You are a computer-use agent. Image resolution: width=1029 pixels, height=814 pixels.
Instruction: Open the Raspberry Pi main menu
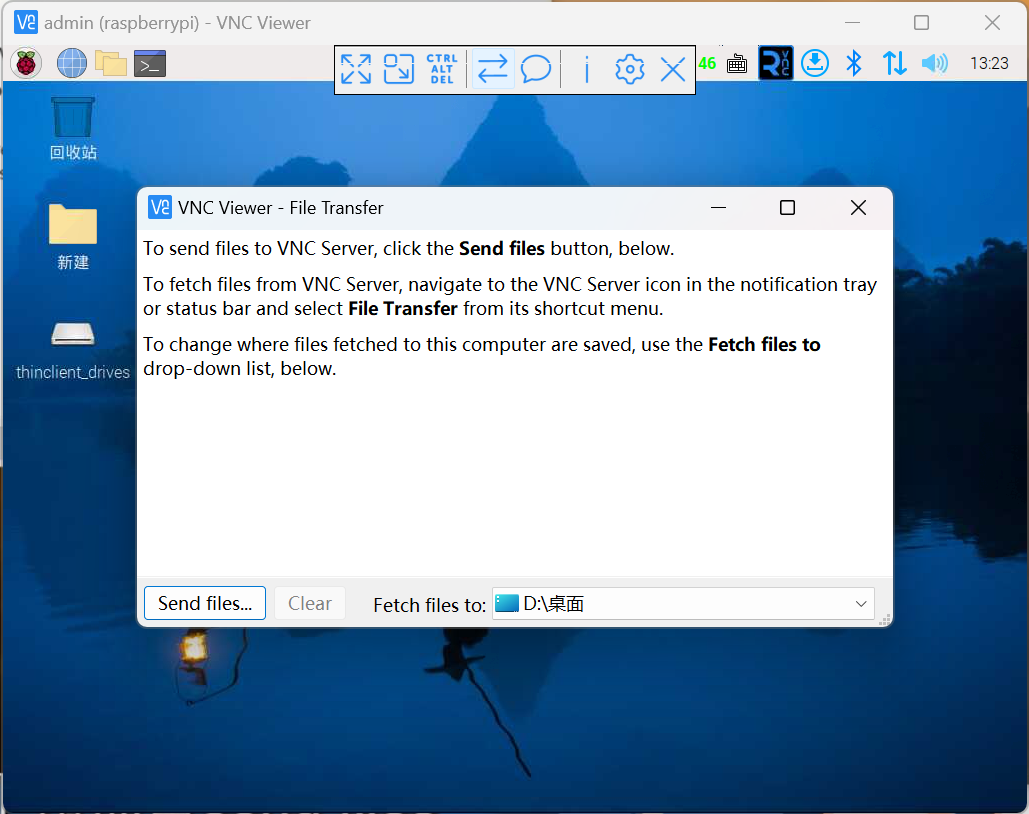26,64
